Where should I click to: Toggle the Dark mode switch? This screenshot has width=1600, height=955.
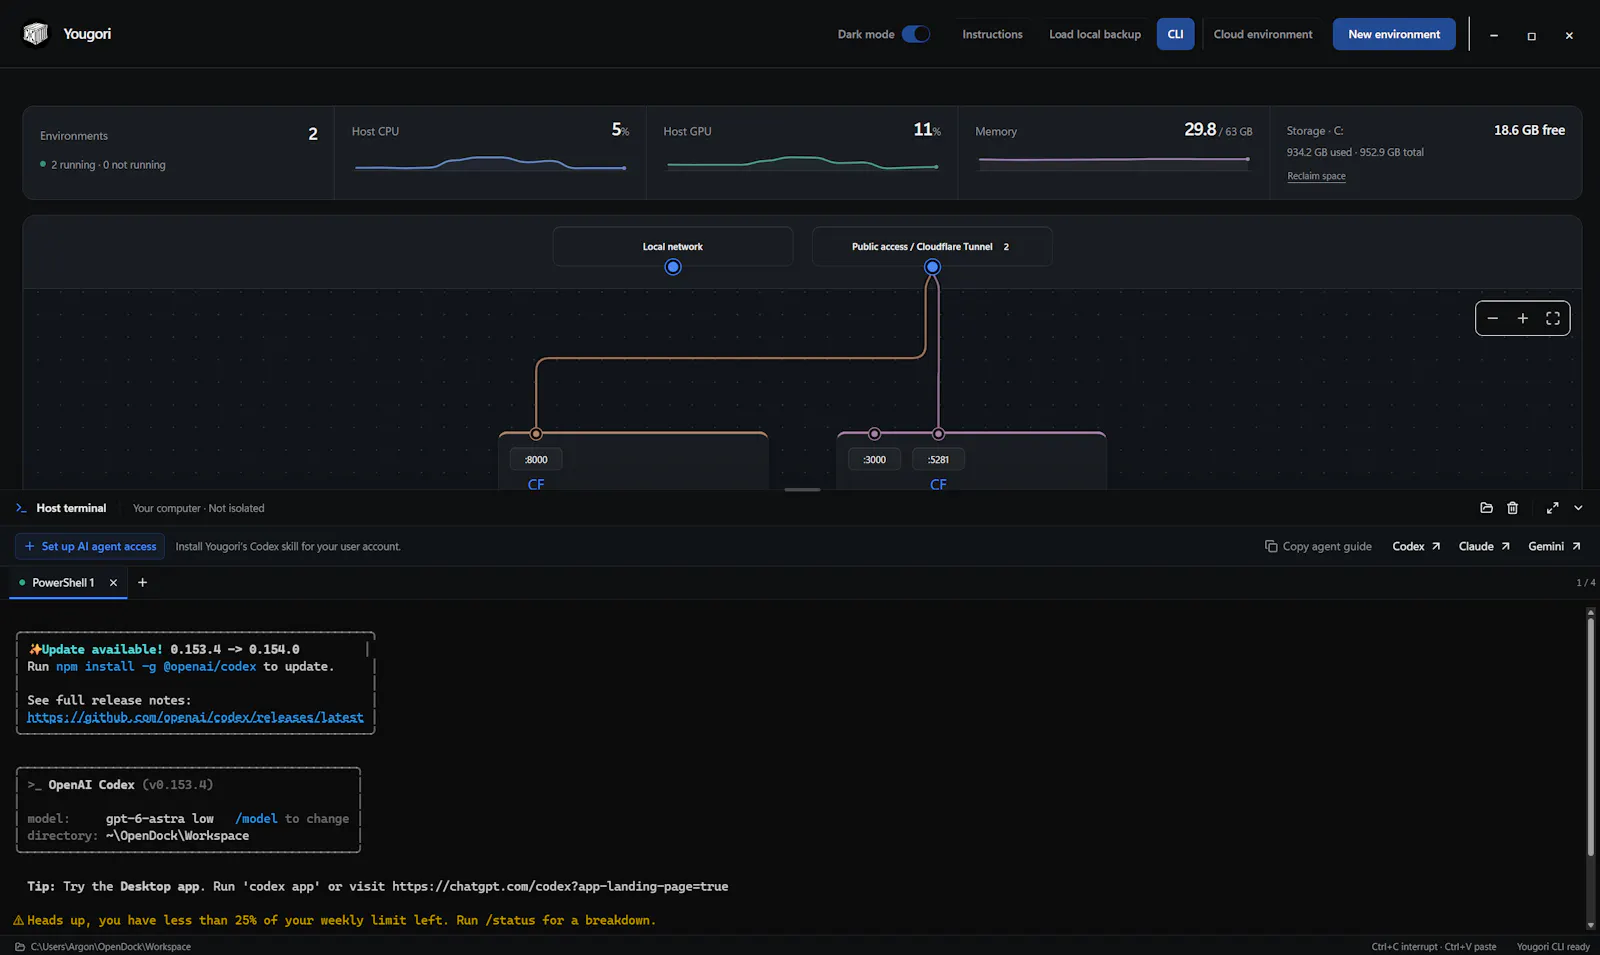coord(915,34)
